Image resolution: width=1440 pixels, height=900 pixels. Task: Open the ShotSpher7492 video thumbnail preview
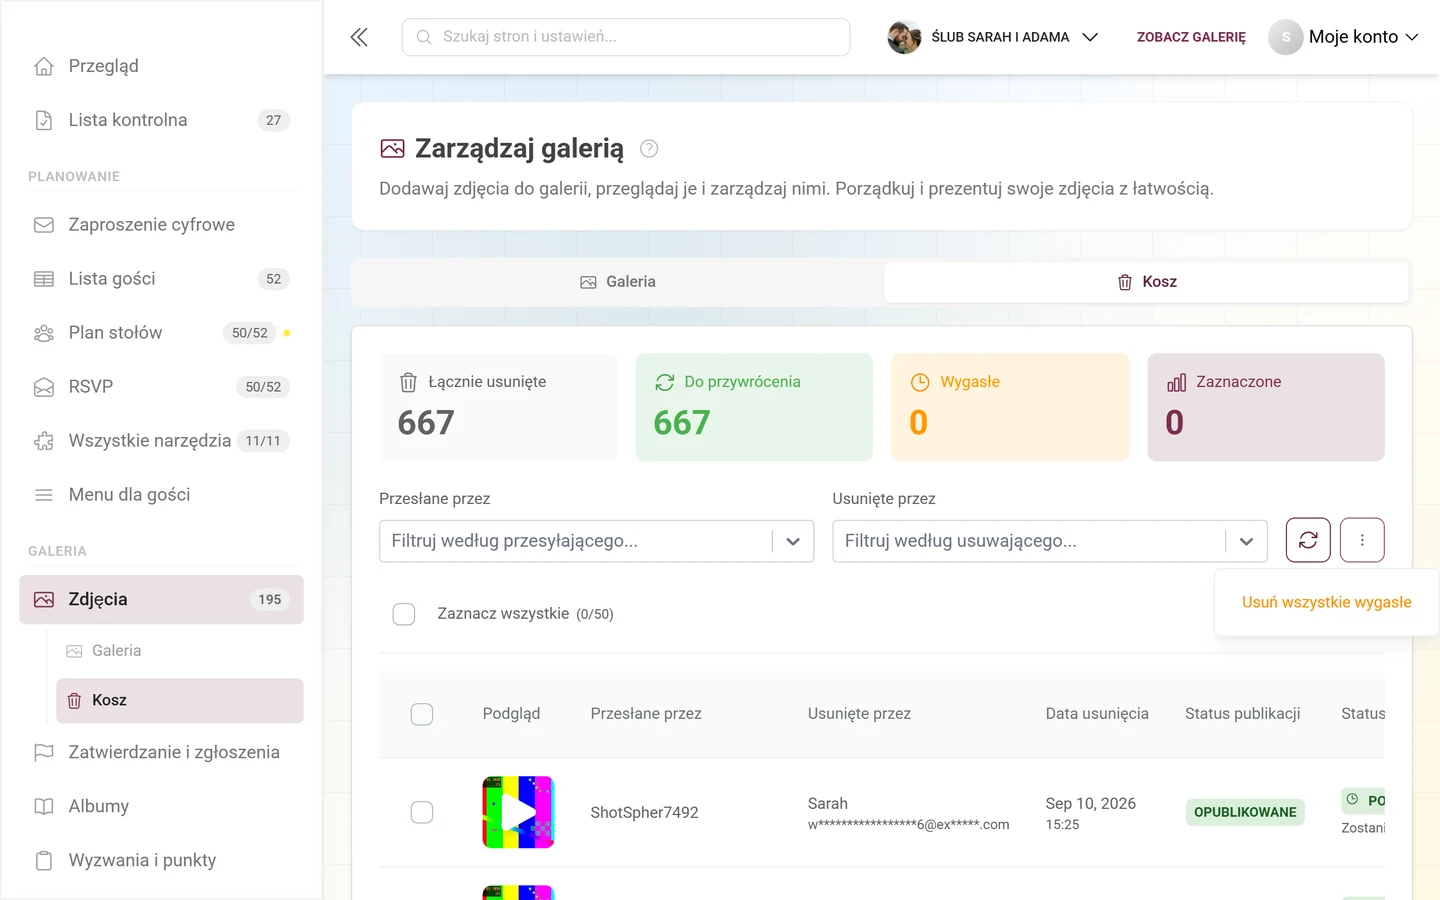[518, 812]
